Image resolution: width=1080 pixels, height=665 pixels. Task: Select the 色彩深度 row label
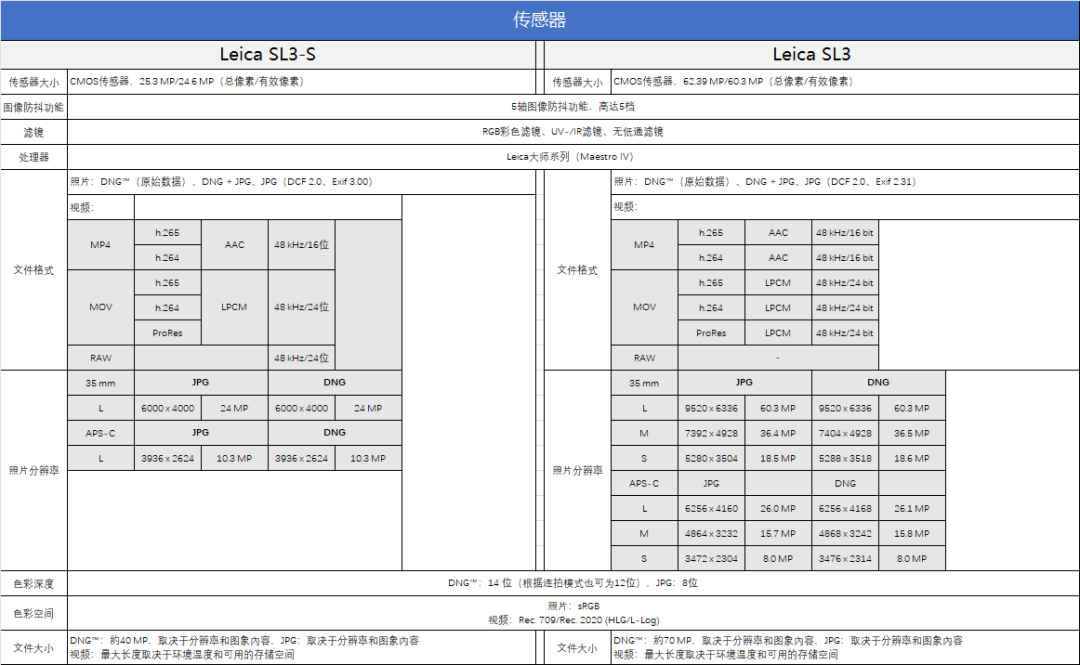tap(33, 584)
